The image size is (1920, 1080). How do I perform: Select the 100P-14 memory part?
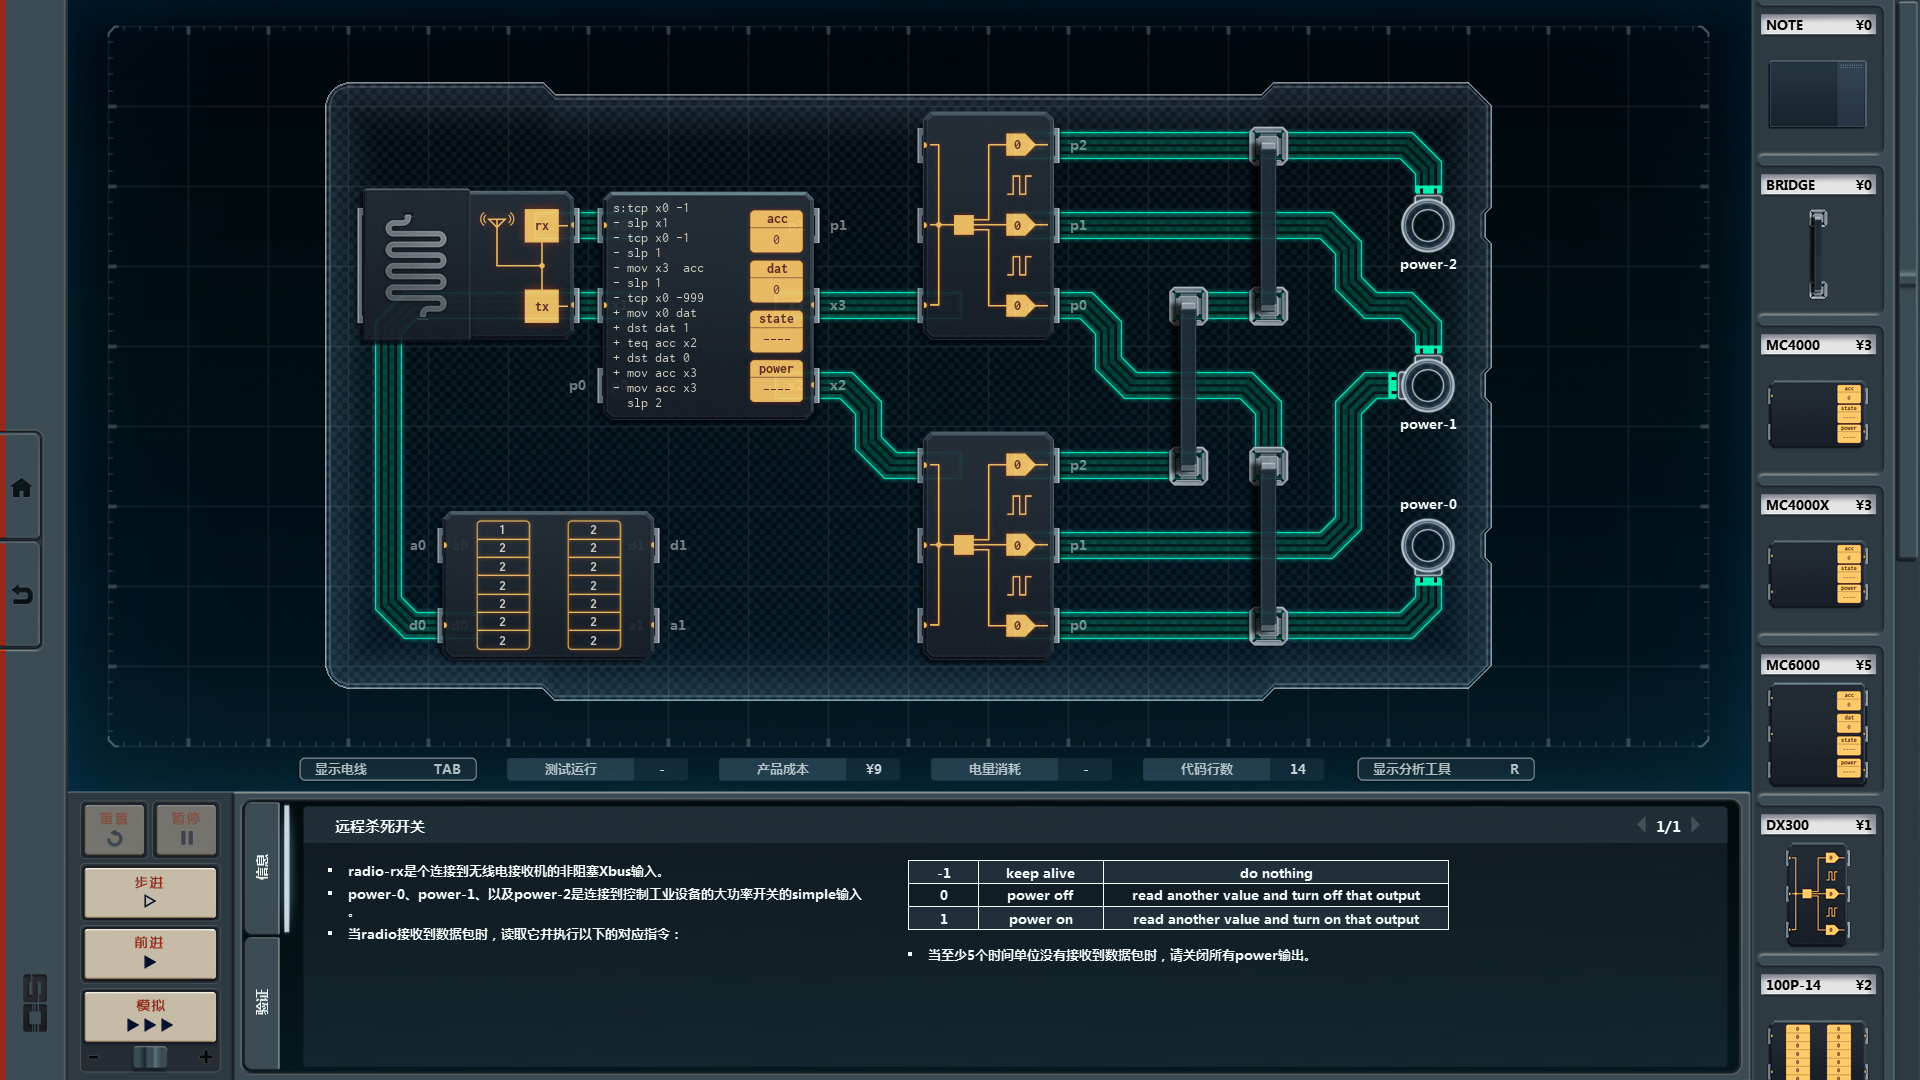(1817, 1048)
